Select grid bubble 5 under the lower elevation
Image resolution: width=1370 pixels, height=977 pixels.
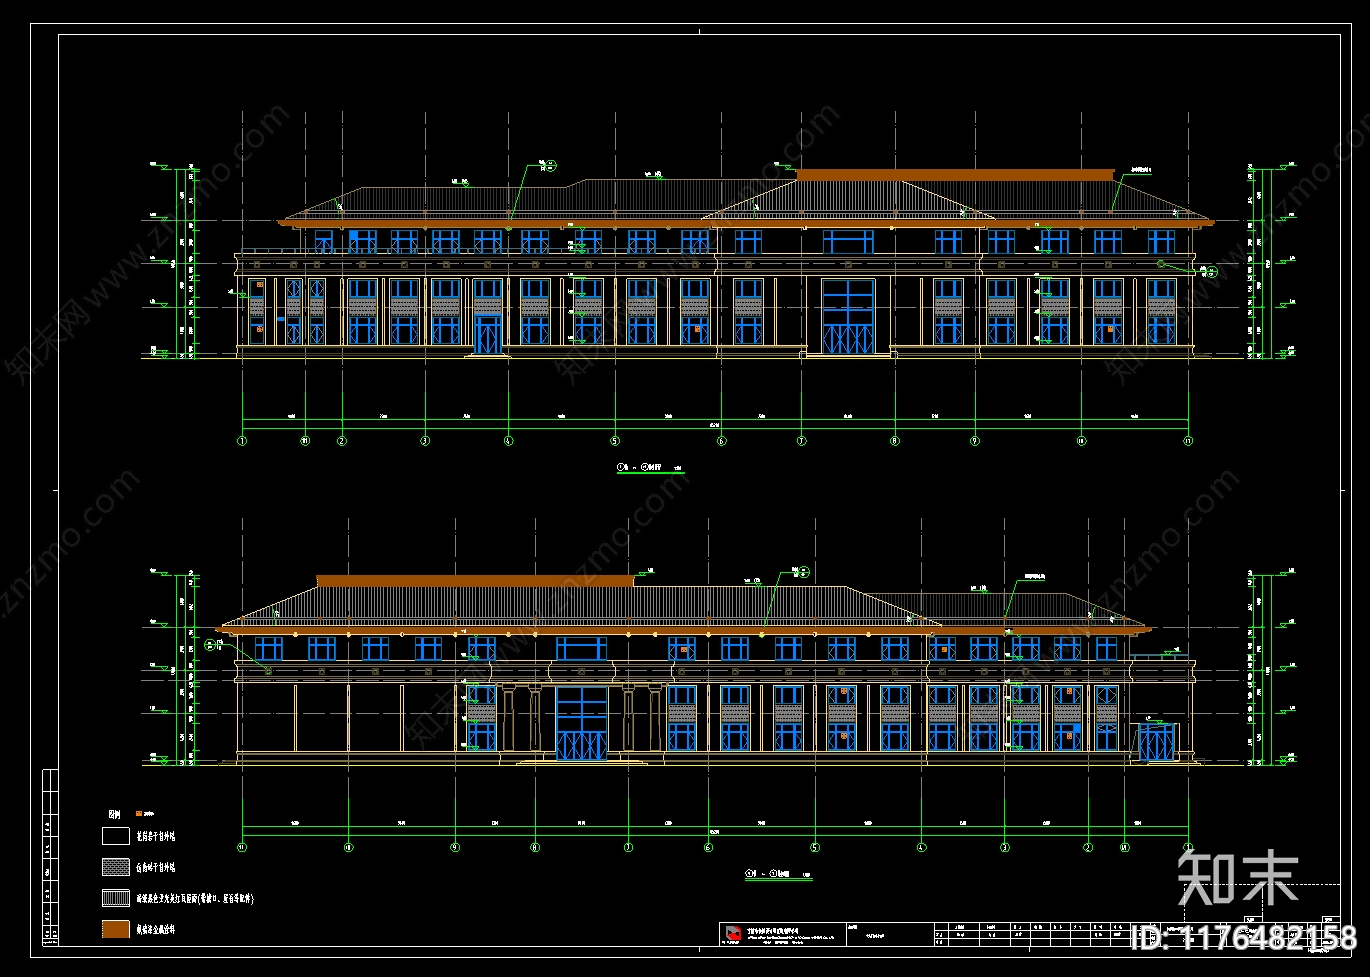(x=814, y=847)
